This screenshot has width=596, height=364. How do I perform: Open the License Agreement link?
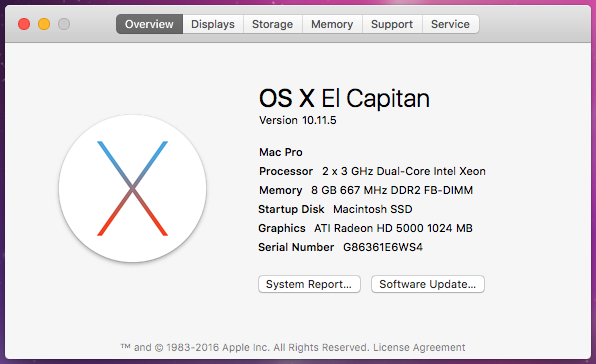click(x=419, y=347)
